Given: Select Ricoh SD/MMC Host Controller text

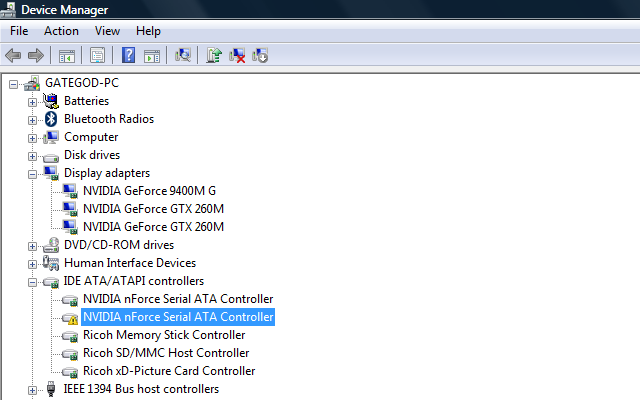Looking at the screenshot, I should pos(166,353).
